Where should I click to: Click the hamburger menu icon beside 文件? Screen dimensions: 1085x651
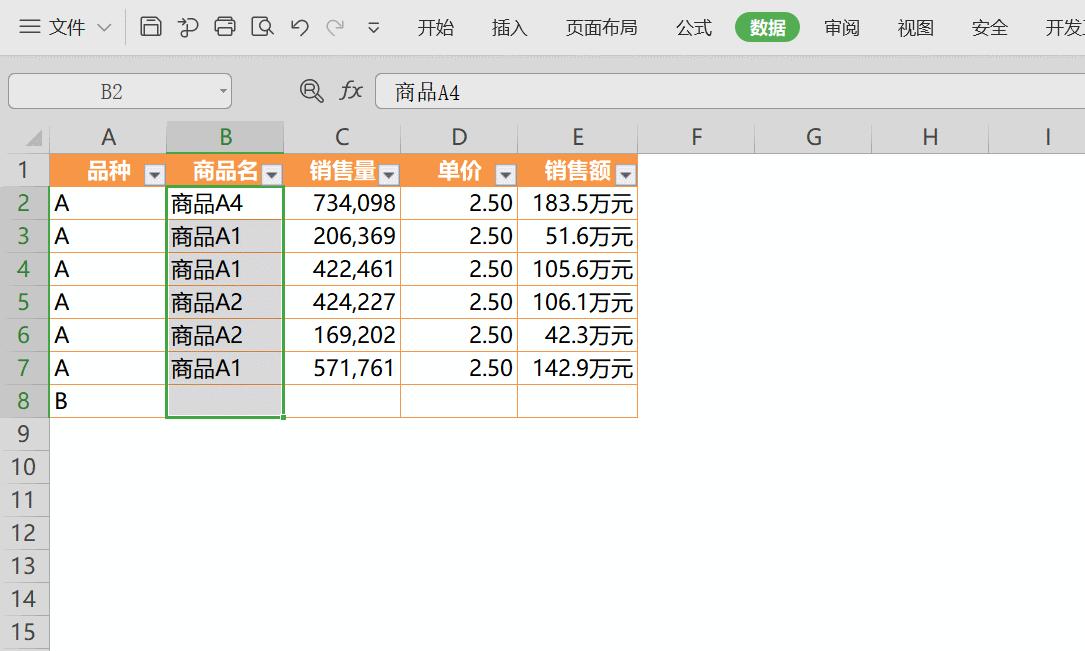[x=32, y=27]
